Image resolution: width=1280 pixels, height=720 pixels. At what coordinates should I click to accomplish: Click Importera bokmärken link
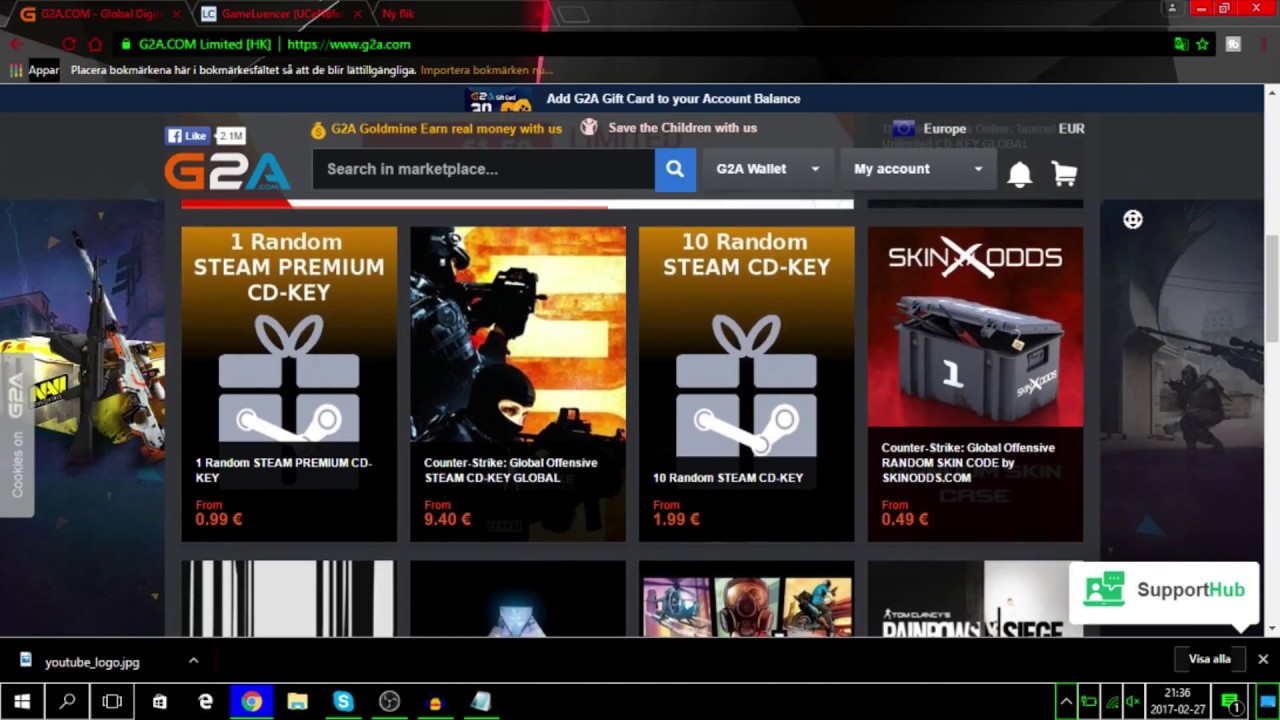(x=486, y=70)
